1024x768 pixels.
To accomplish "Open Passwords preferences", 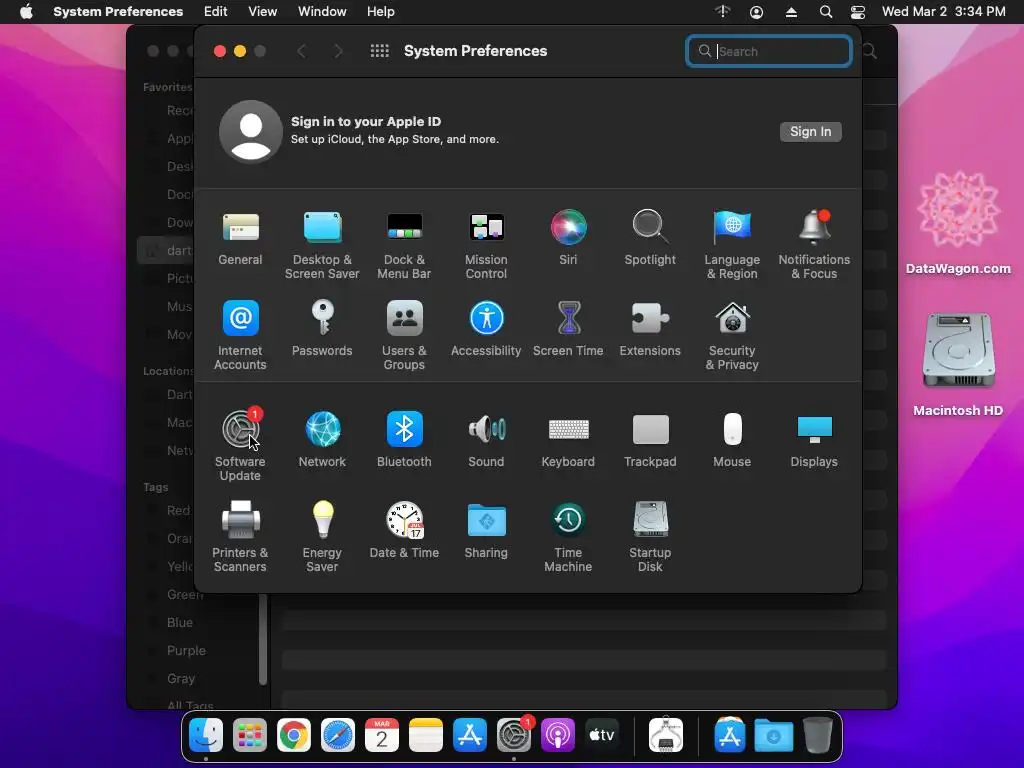I will tap(322, 328).
